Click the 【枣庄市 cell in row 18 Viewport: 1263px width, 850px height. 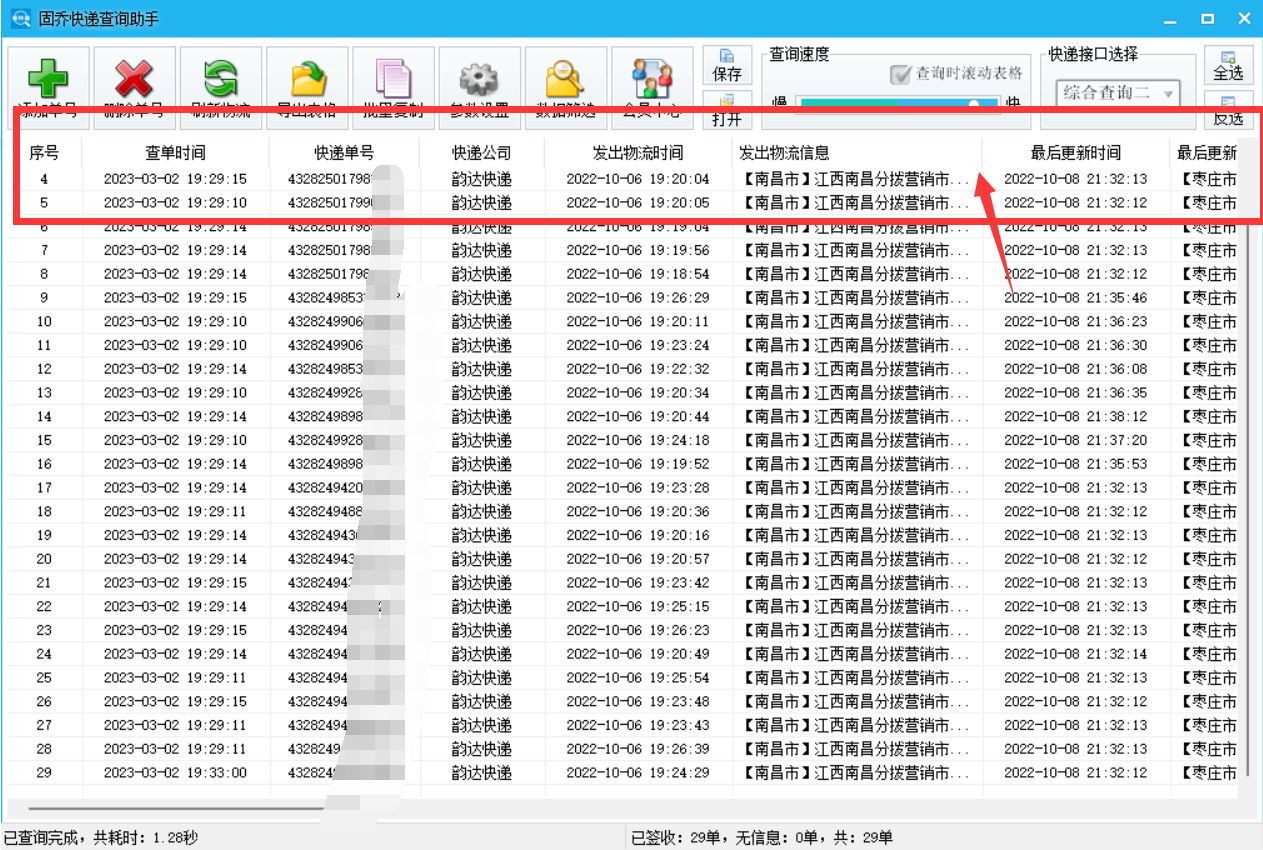click(x=1208, y=512)
